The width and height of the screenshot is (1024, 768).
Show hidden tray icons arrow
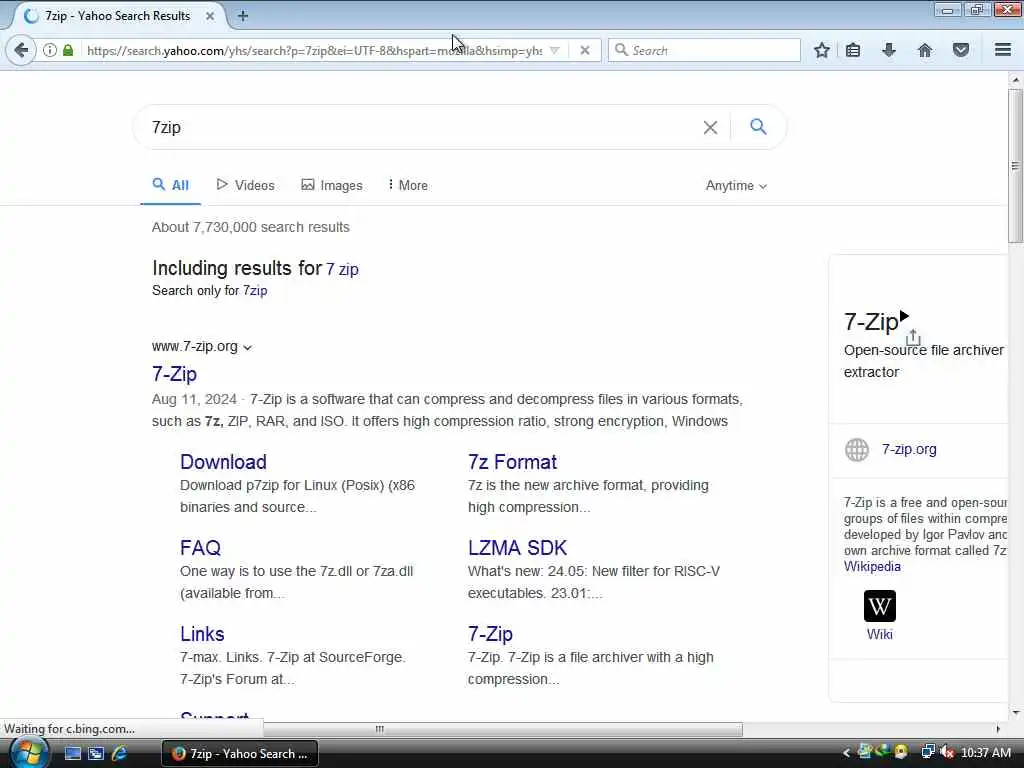pos(846,754)
